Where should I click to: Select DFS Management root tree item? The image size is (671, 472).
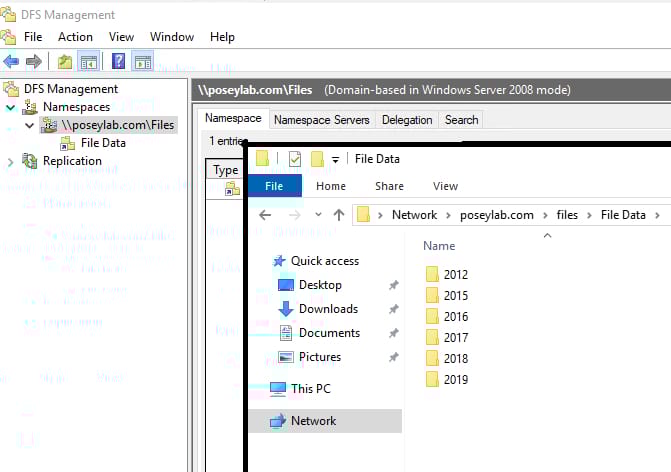(x=71, y=89)
